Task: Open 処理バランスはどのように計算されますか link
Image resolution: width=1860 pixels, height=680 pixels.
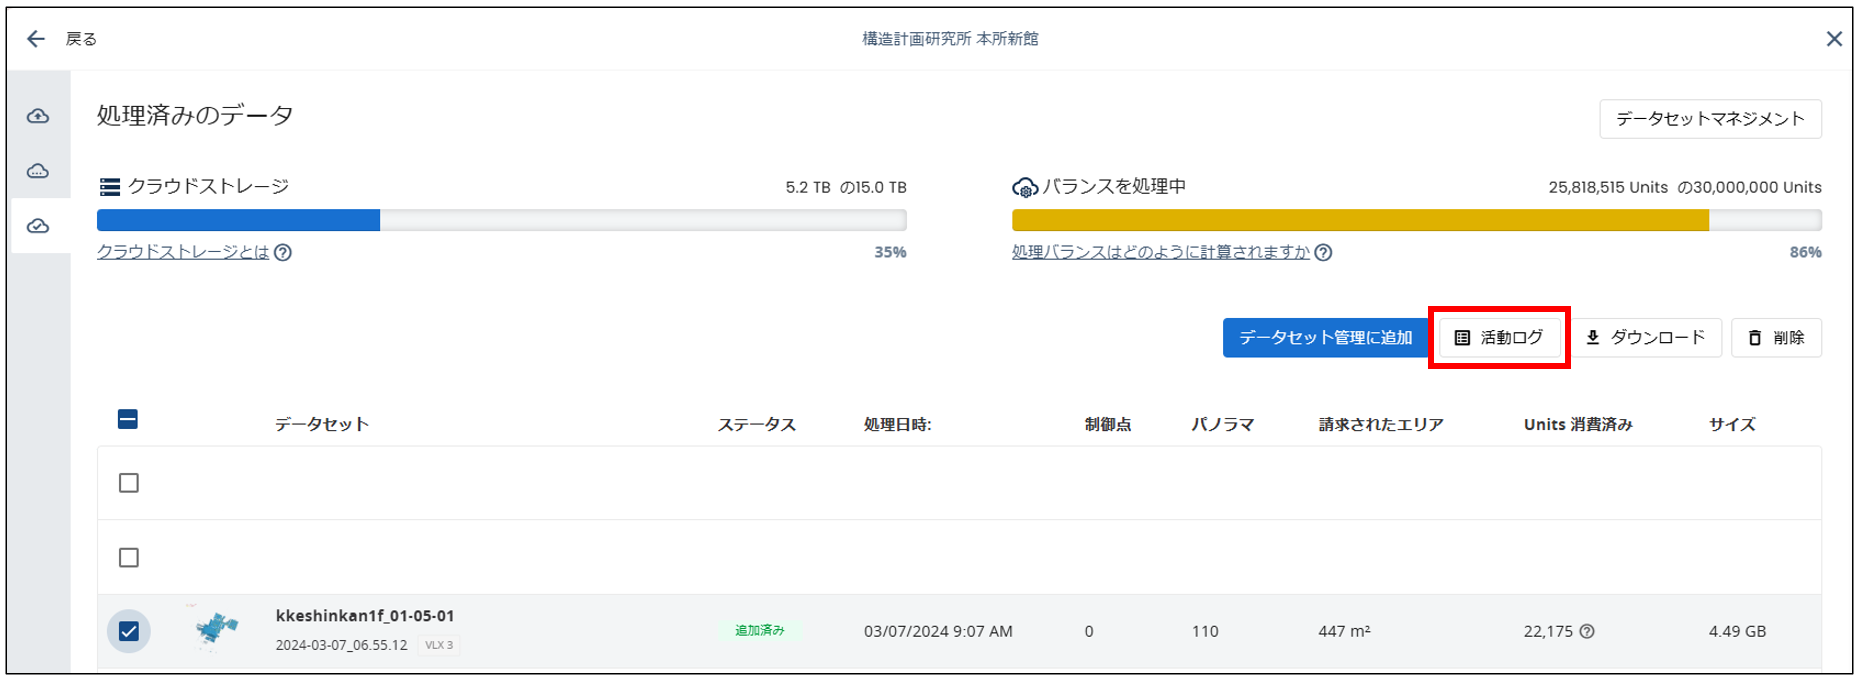Action: click(x=1160, y=252)
